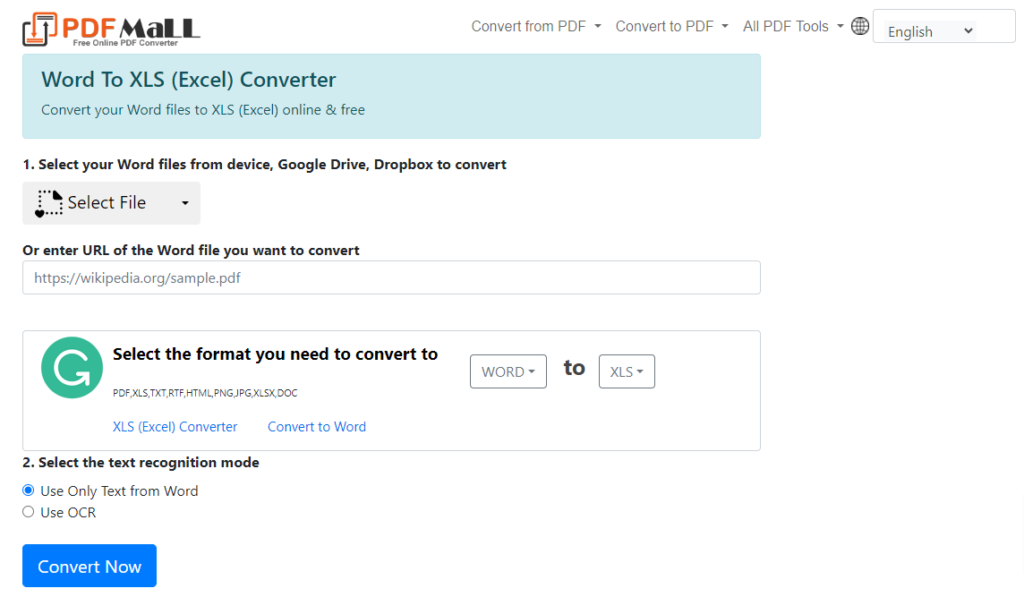Open the WORD source format dropdown
Screen dimensions: 1024x597
tap(508, 371)
